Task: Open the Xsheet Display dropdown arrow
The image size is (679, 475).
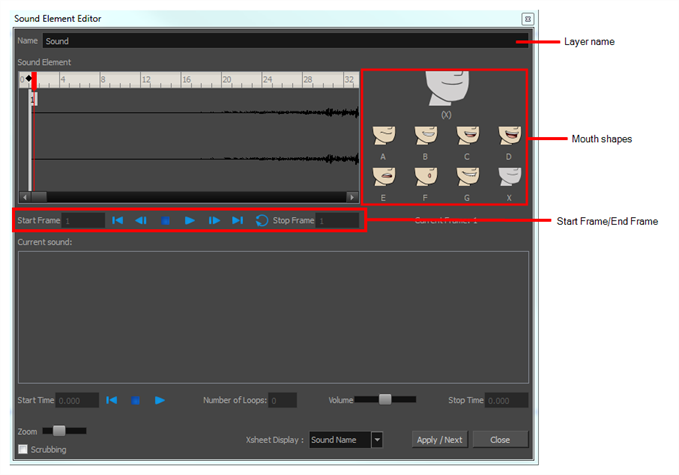Action: pyautogui.click(x=377, y=440)
